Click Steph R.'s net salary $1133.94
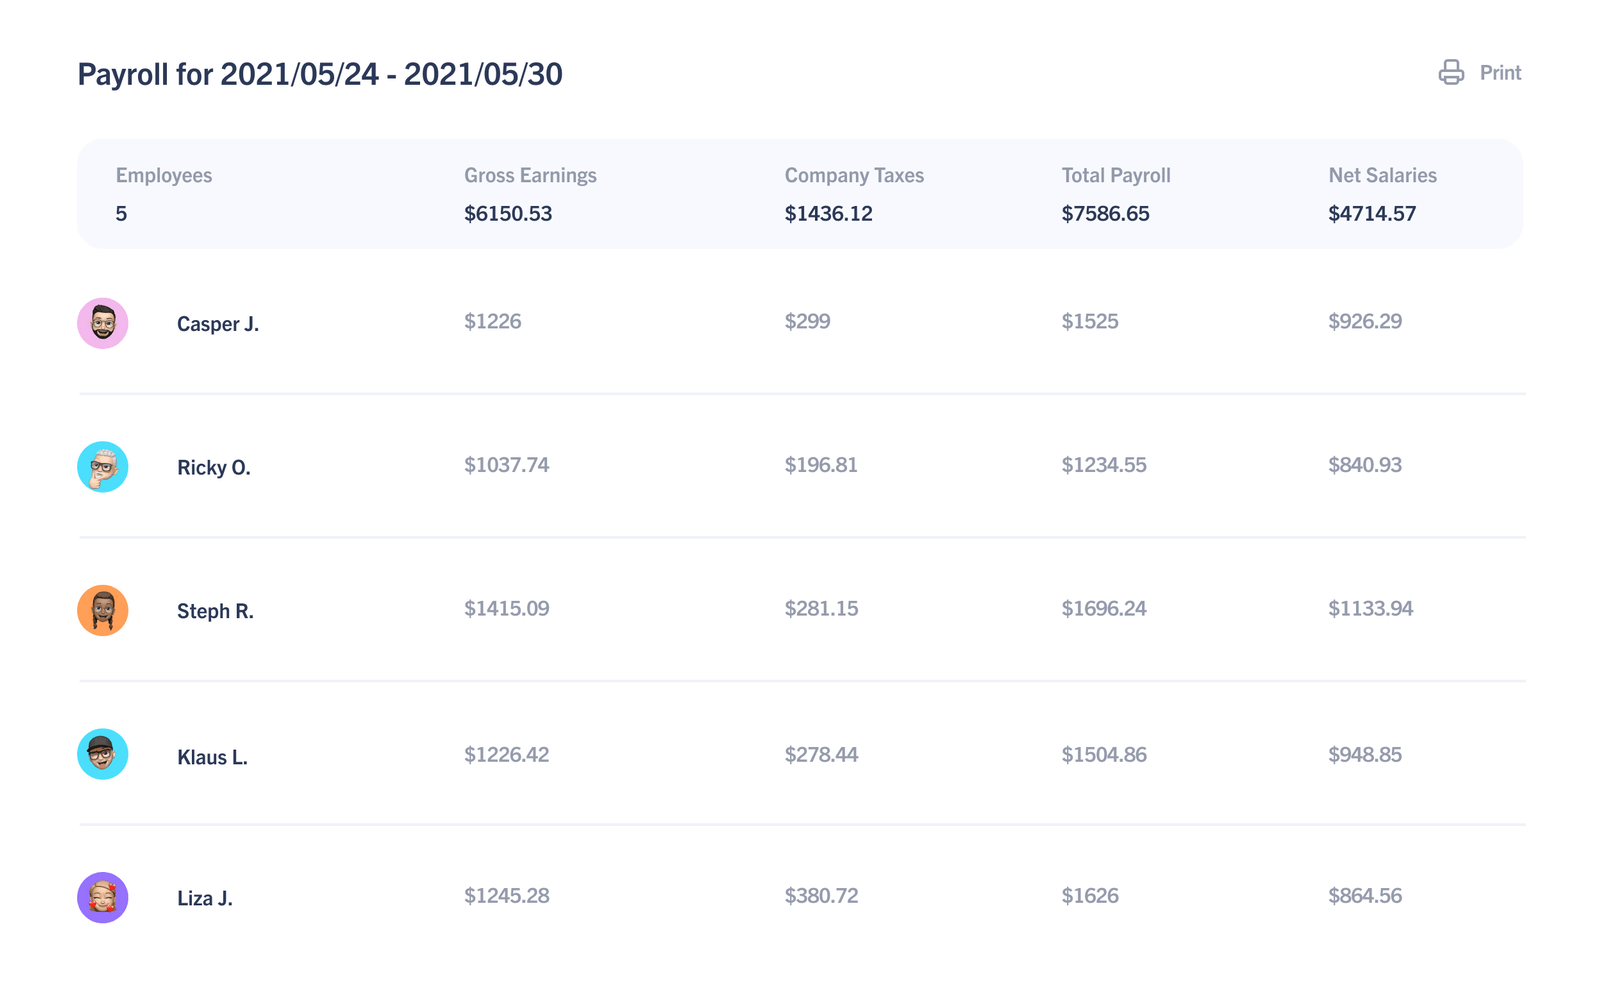The height and width of the screenshot is (1000, 1600). (x=1369, y=607)
